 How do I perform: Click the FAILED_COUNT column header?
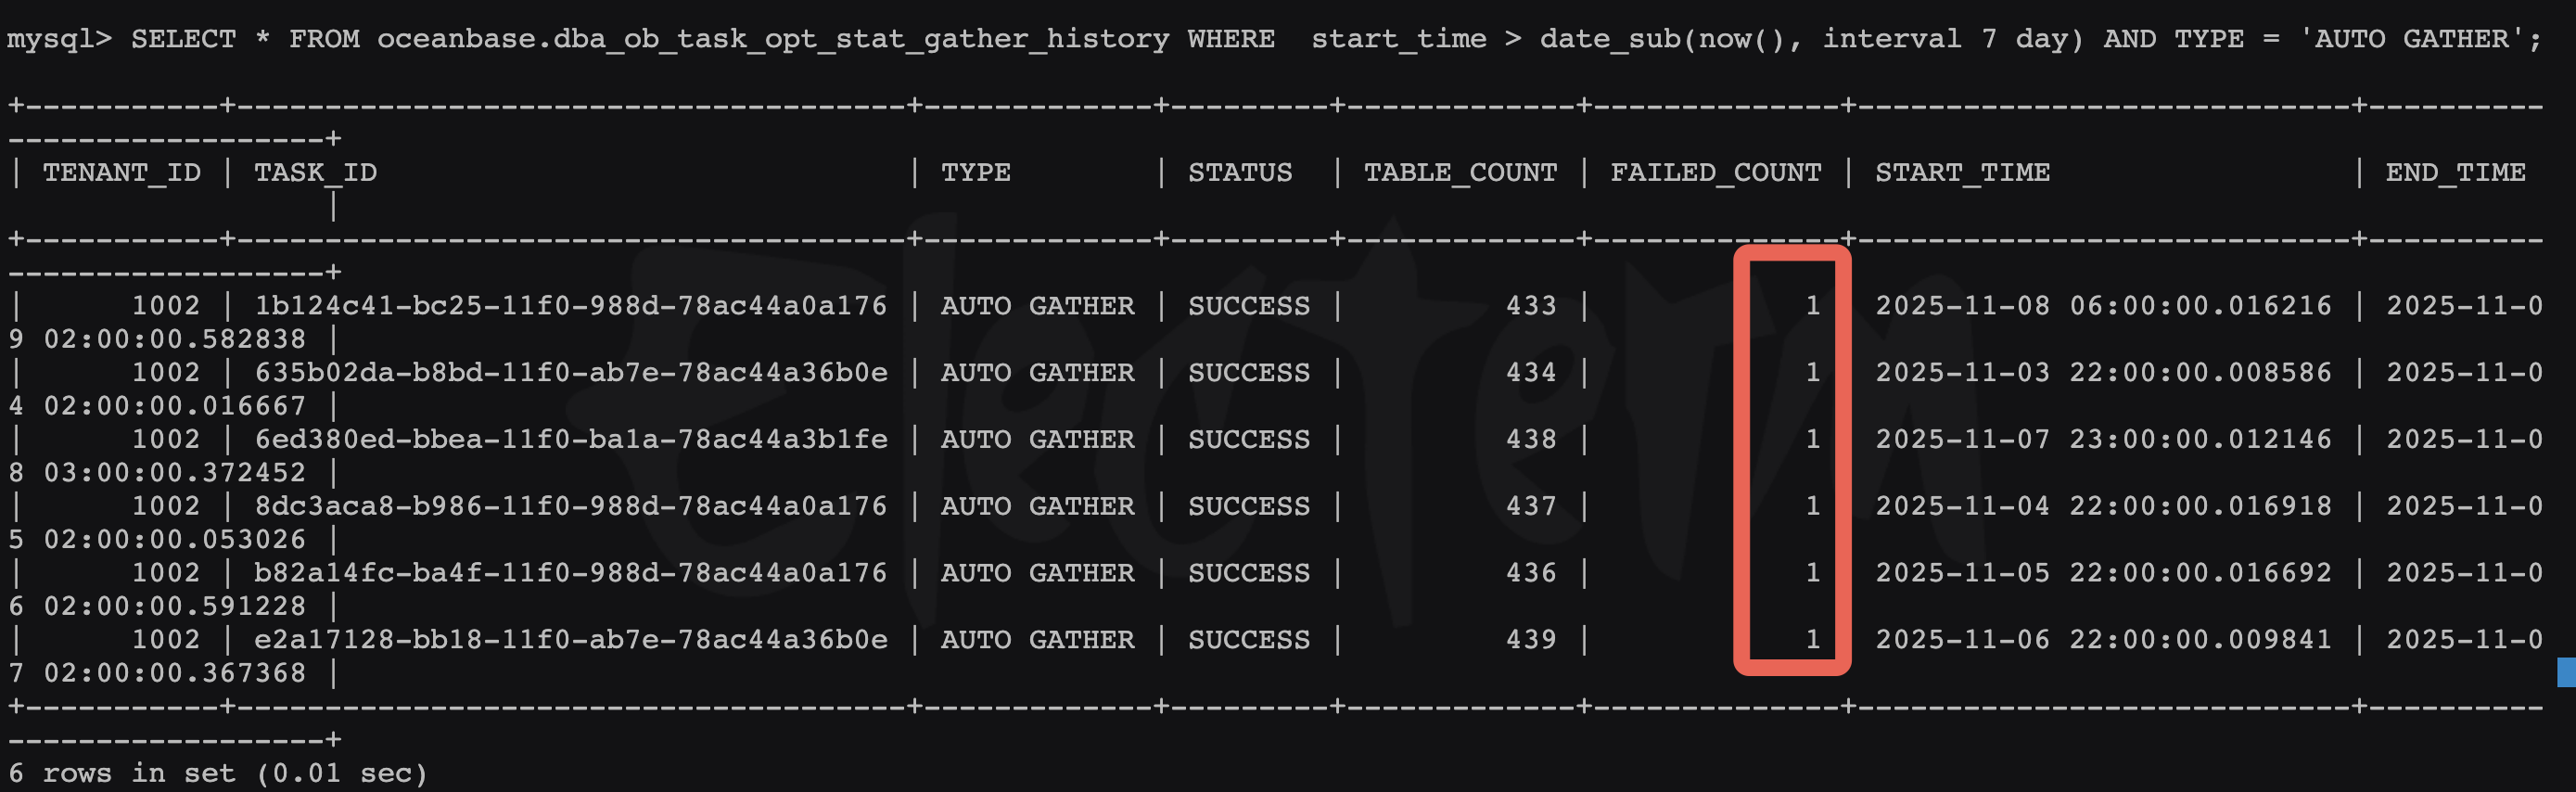point(1715,173)
